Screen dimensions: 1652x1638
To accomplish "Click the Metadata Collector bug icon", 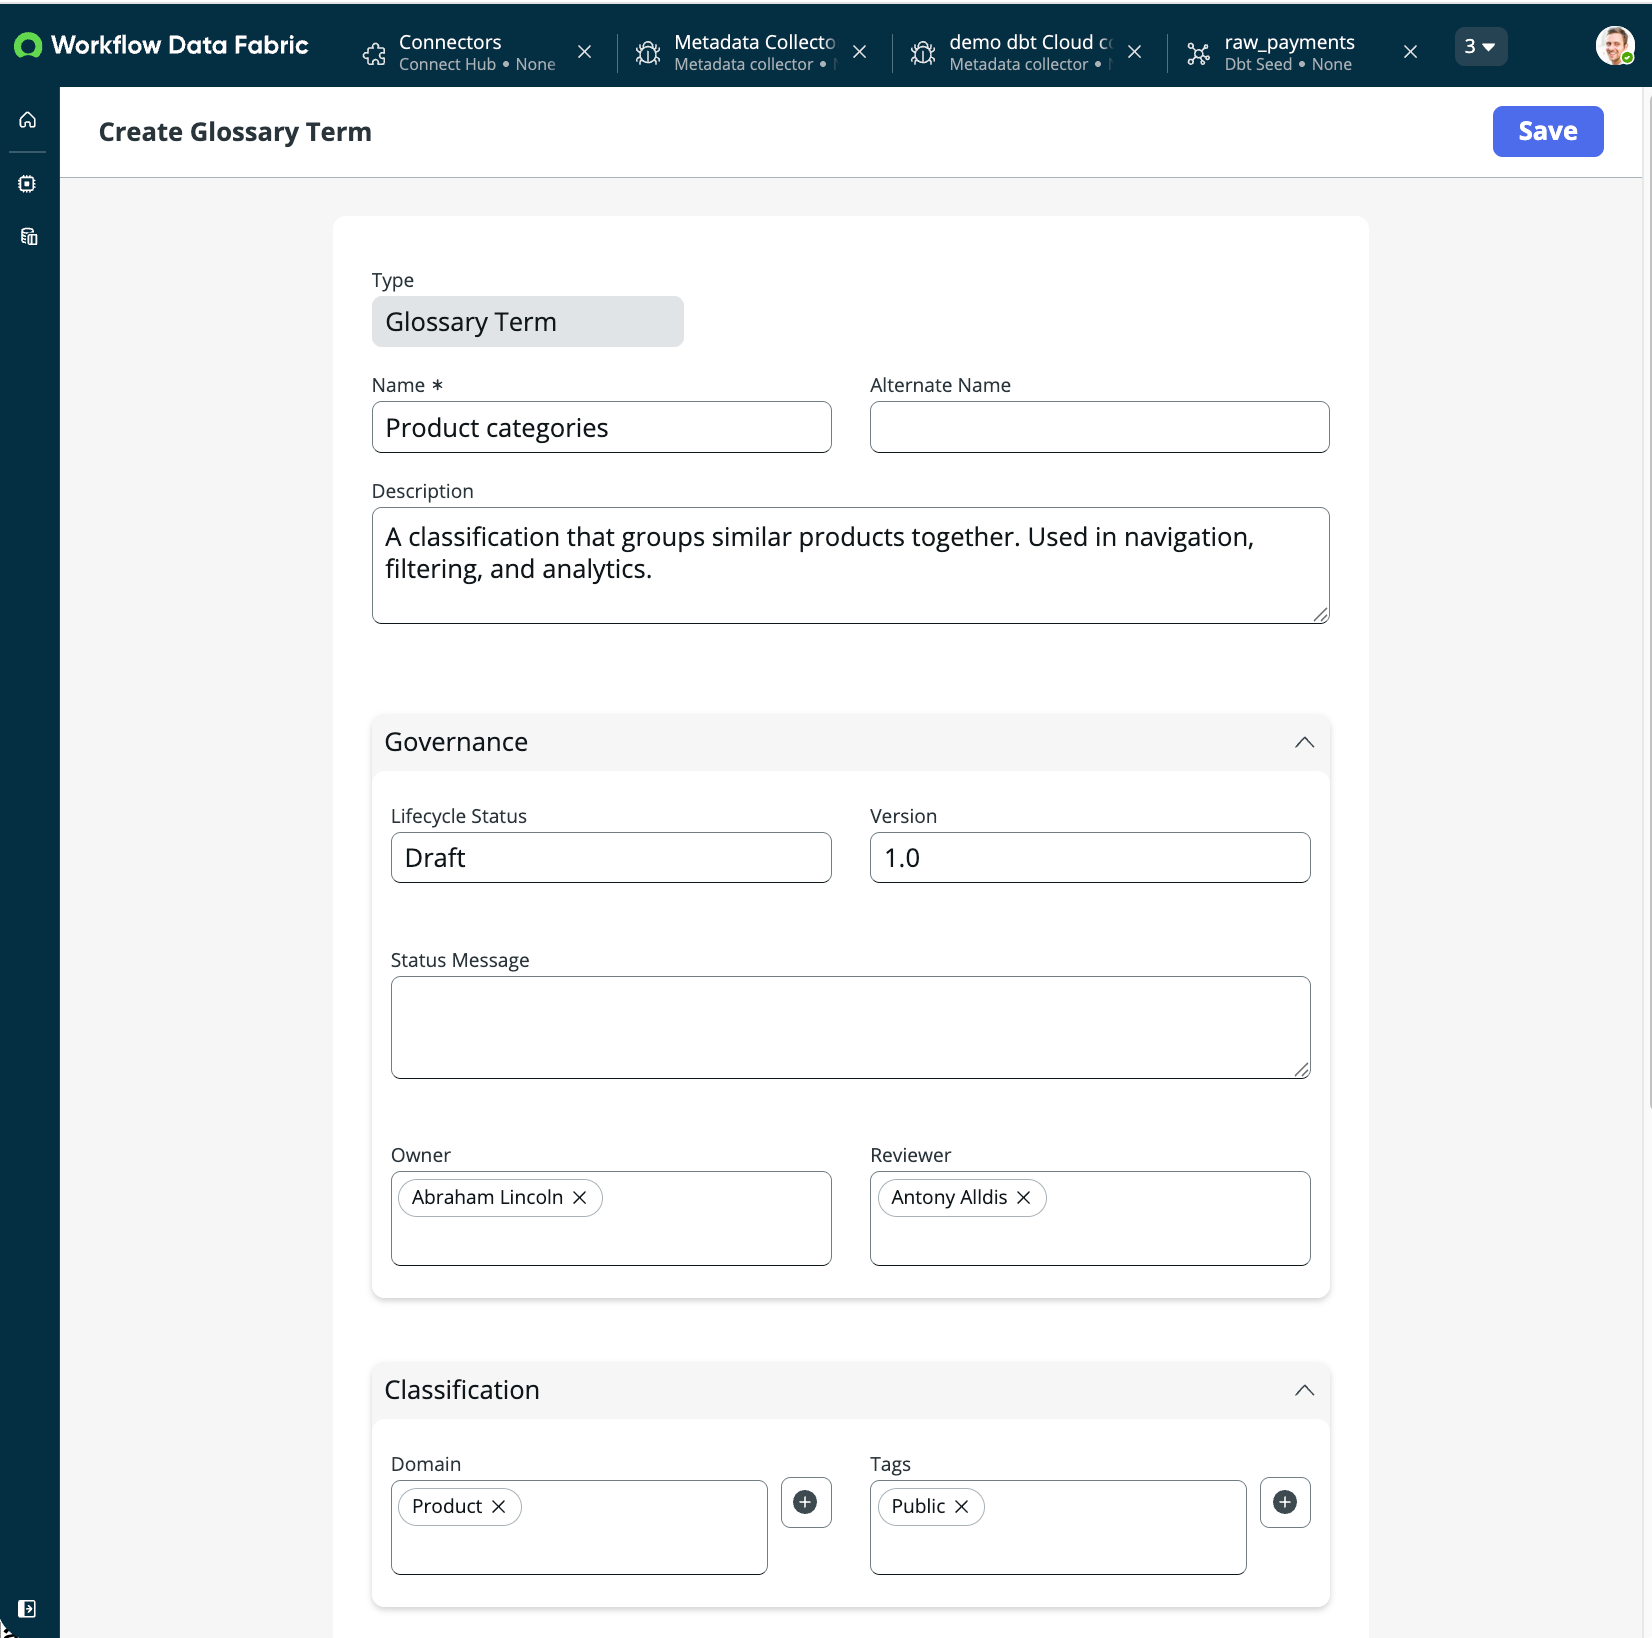I will tap(648, 53).
